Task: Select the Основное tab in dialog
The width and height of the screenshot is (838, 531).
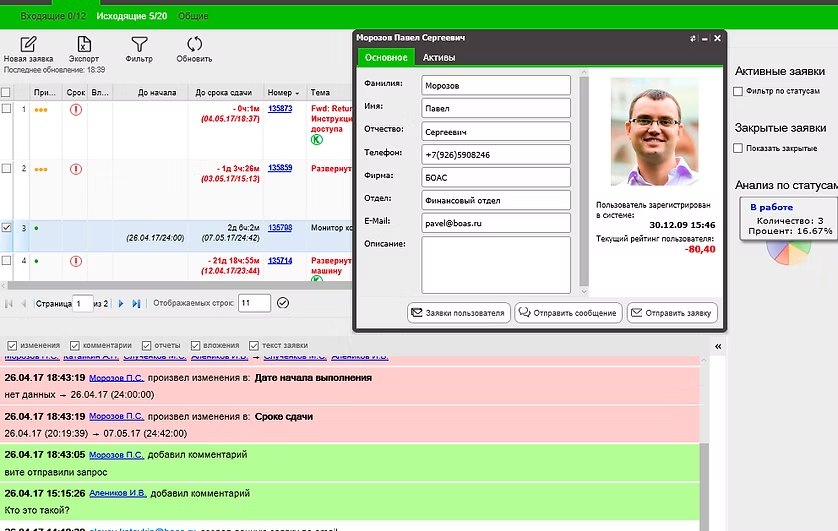Action: pyautogui.click(x=386, y=57)
